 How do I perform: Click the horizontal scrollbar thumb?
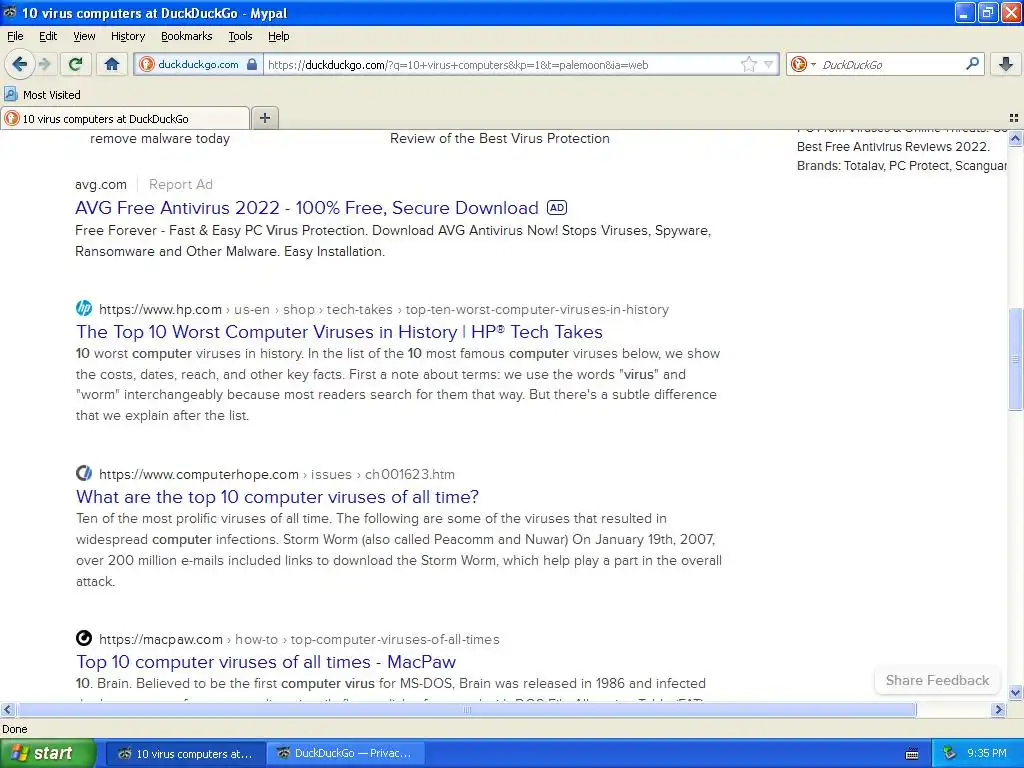click(466, 709)
